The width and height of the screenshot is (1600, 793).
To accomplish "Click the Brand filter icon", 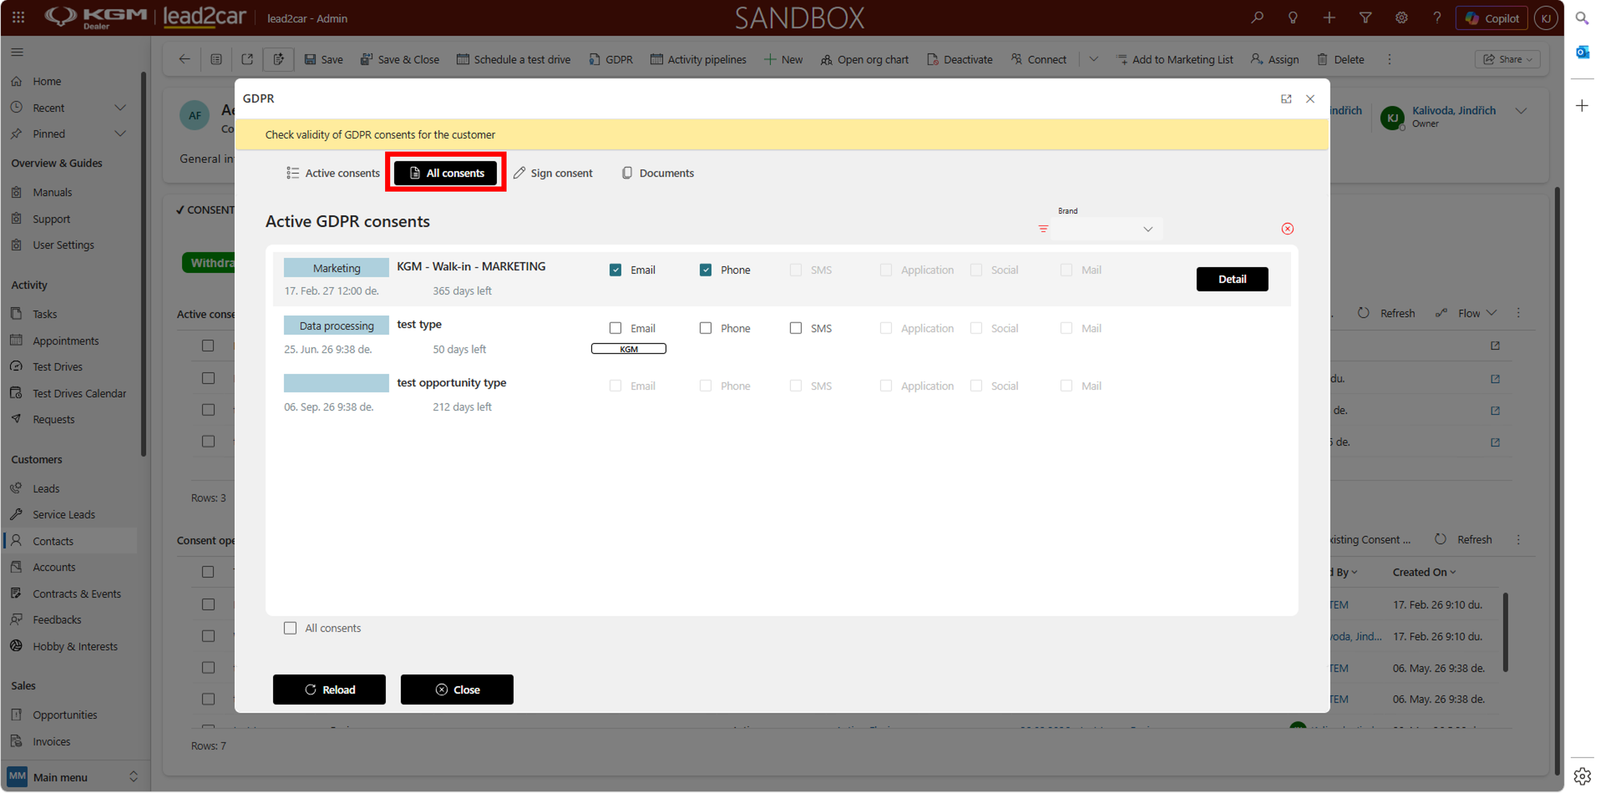I will 1043,229.
